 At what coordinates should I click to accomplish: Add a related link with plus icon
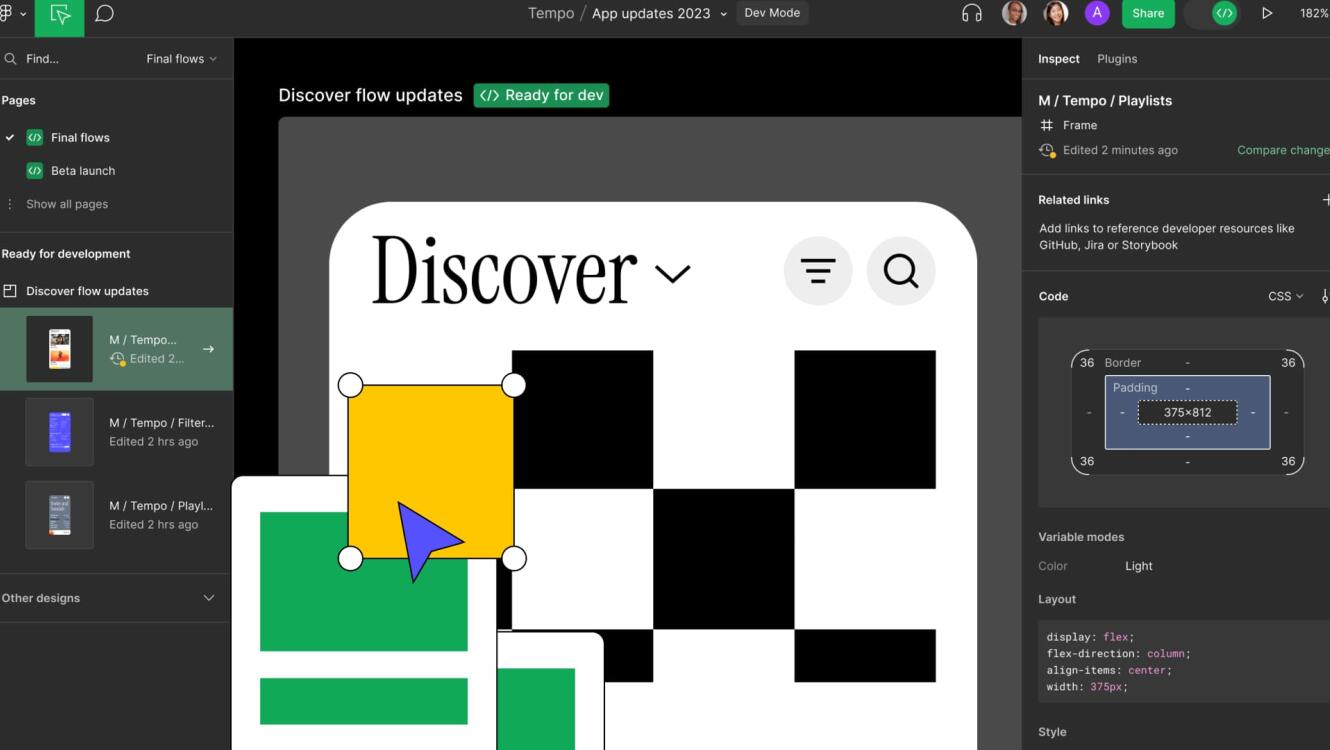pos(1325,200)
